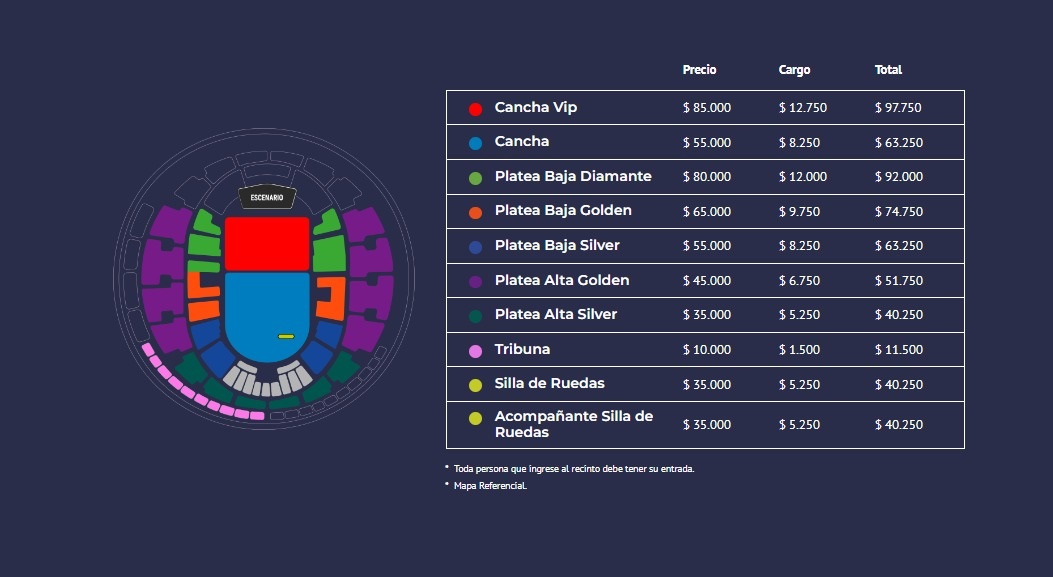Click the orange Platea Baja Golden dot
1053x577 pixels.
[x=475, y=212]
